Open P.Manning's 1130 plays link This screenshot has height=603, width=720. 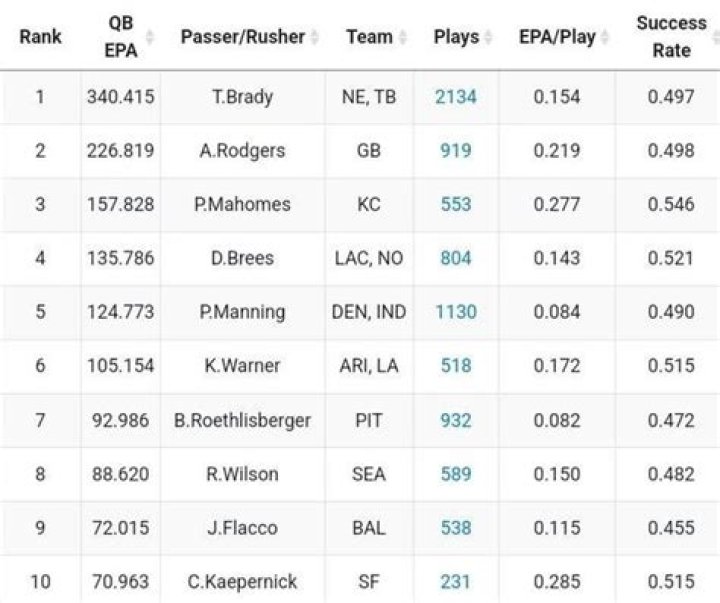456,312
